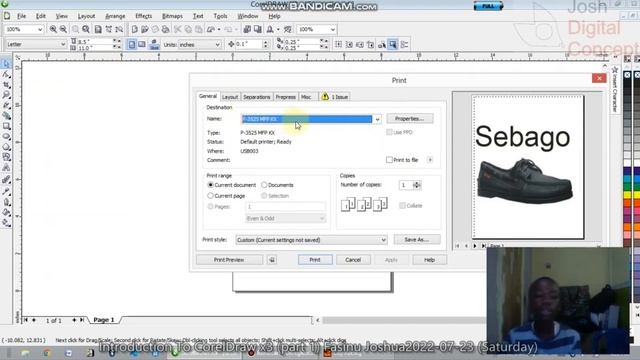Select the Current page radio button
The height and width of the screenshot is (360, 640).
(x=211, y=196)
